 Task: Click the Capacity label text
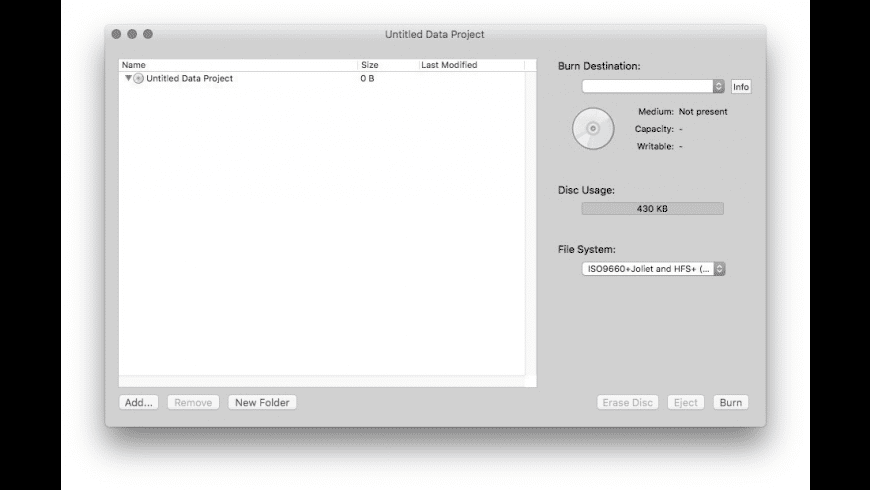[x=654, y=129]
